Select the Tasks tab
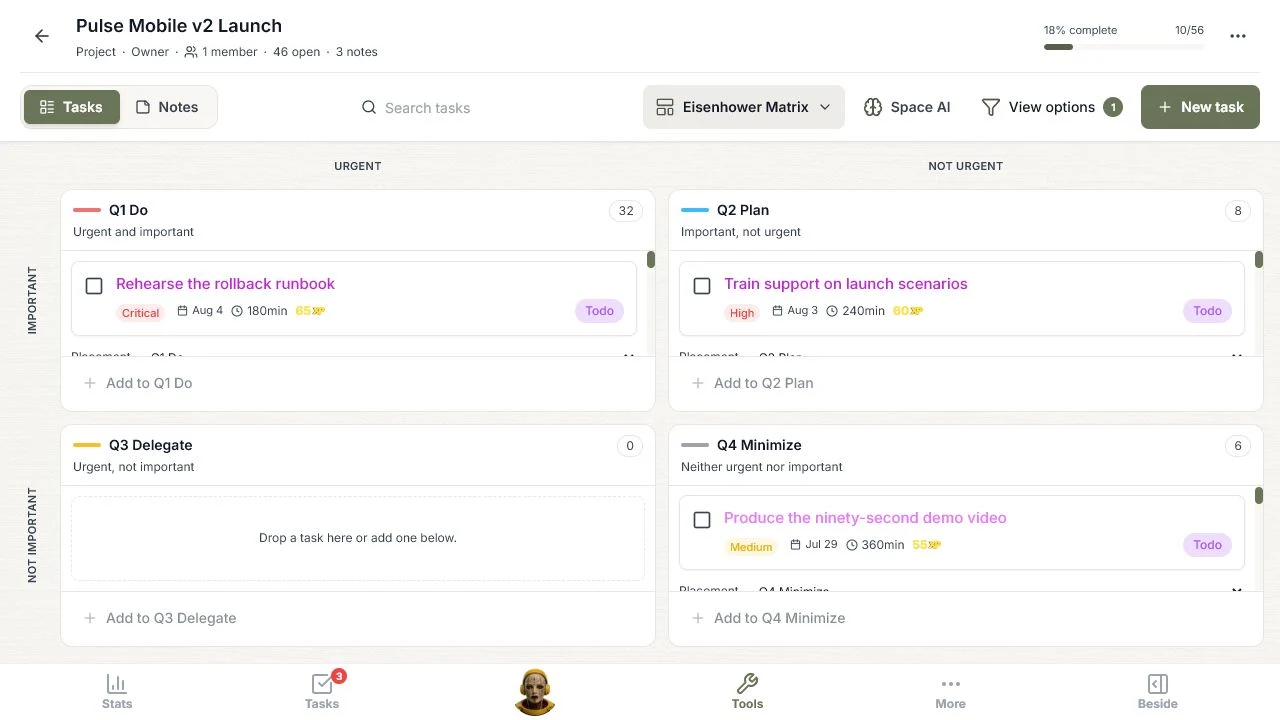 tap(71, 107)
